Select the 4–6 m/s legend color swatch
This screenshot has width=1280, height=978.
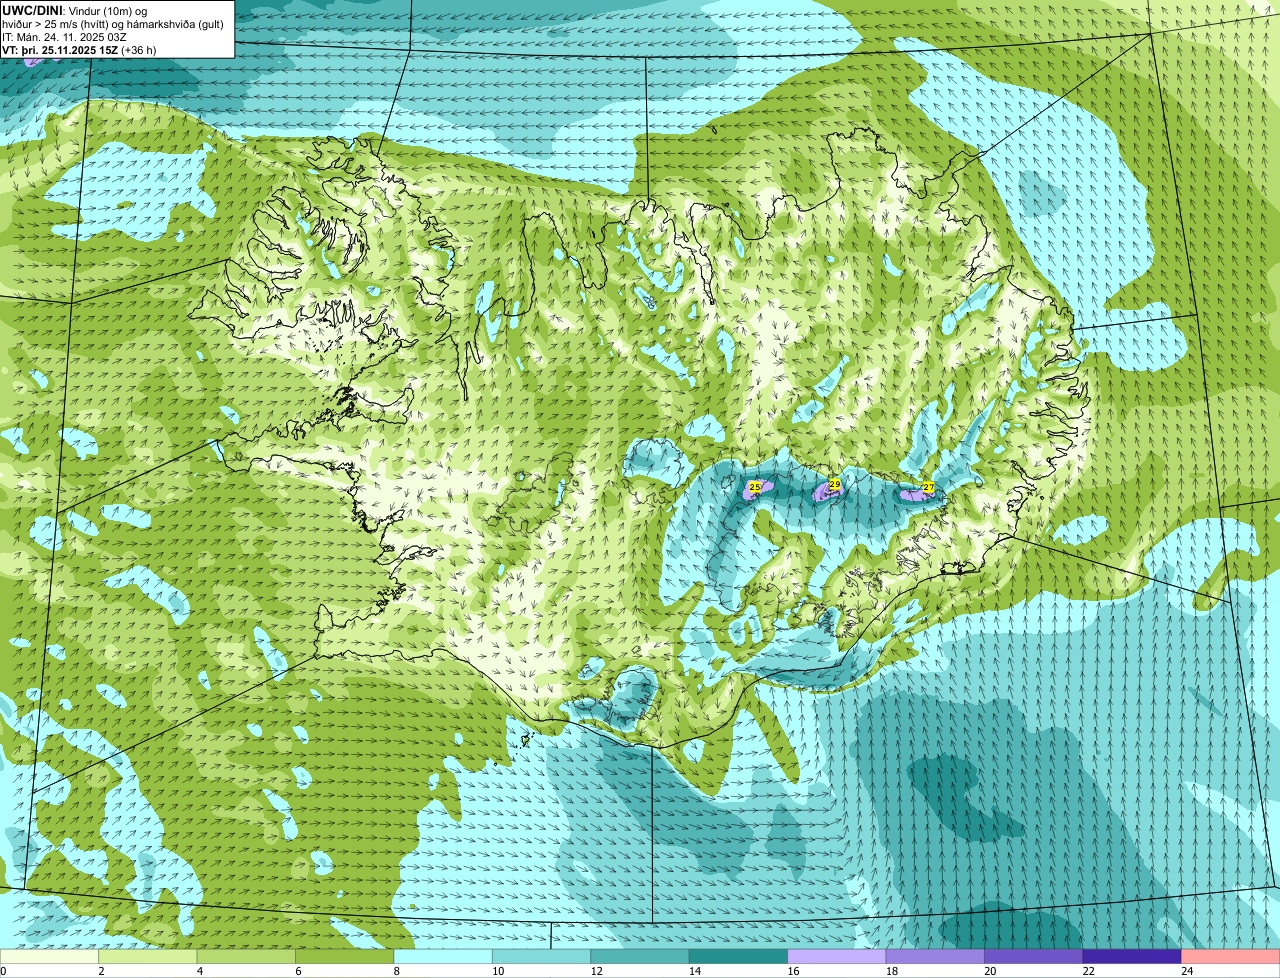coord(246,956)
